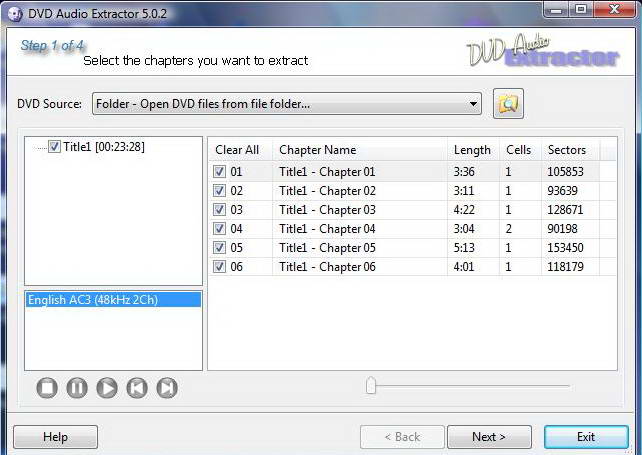Click the DVD Audio Extractor logo
Image resolution: width=642 pixels, height=455 pixels.
click(543, 51)
